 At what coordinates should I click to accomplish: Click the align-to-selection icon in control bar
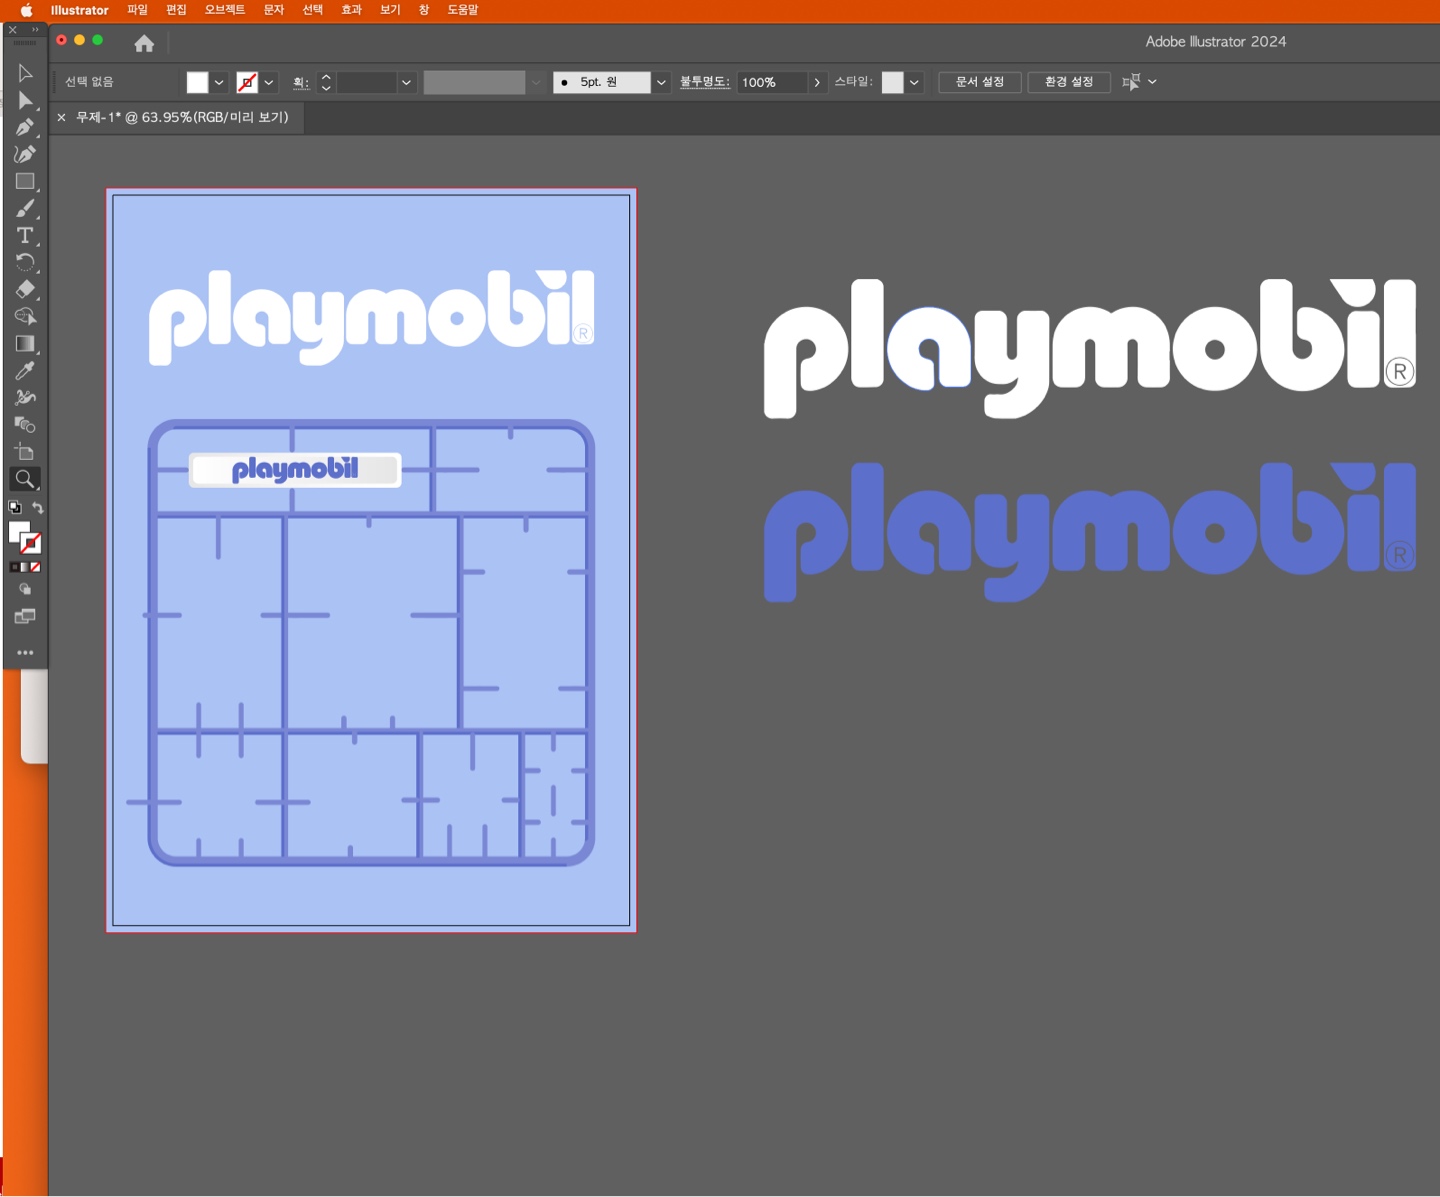[1131, 82]
